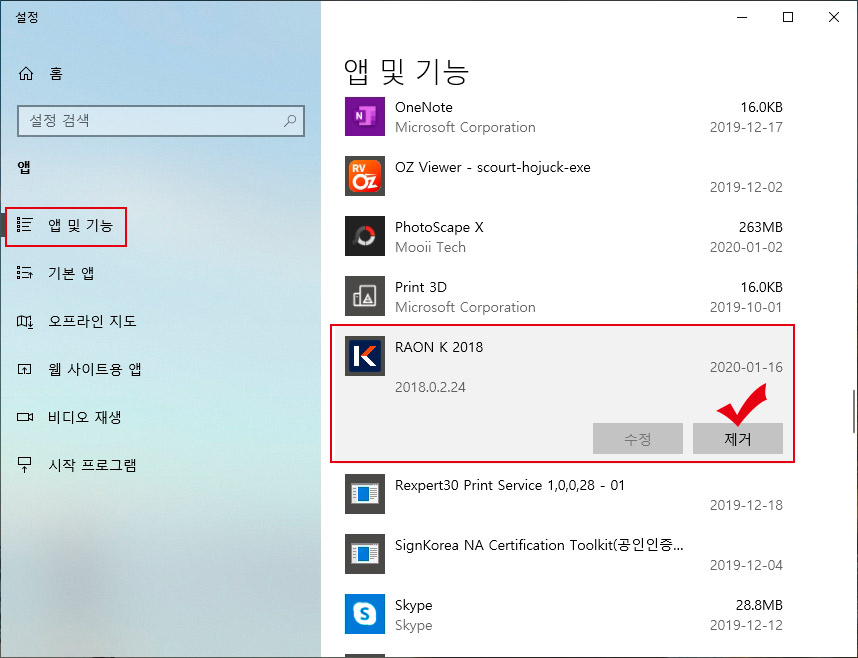Click the disabled 수정 button
The width and height of the screenshot is (858, 658).
[637, 438]
